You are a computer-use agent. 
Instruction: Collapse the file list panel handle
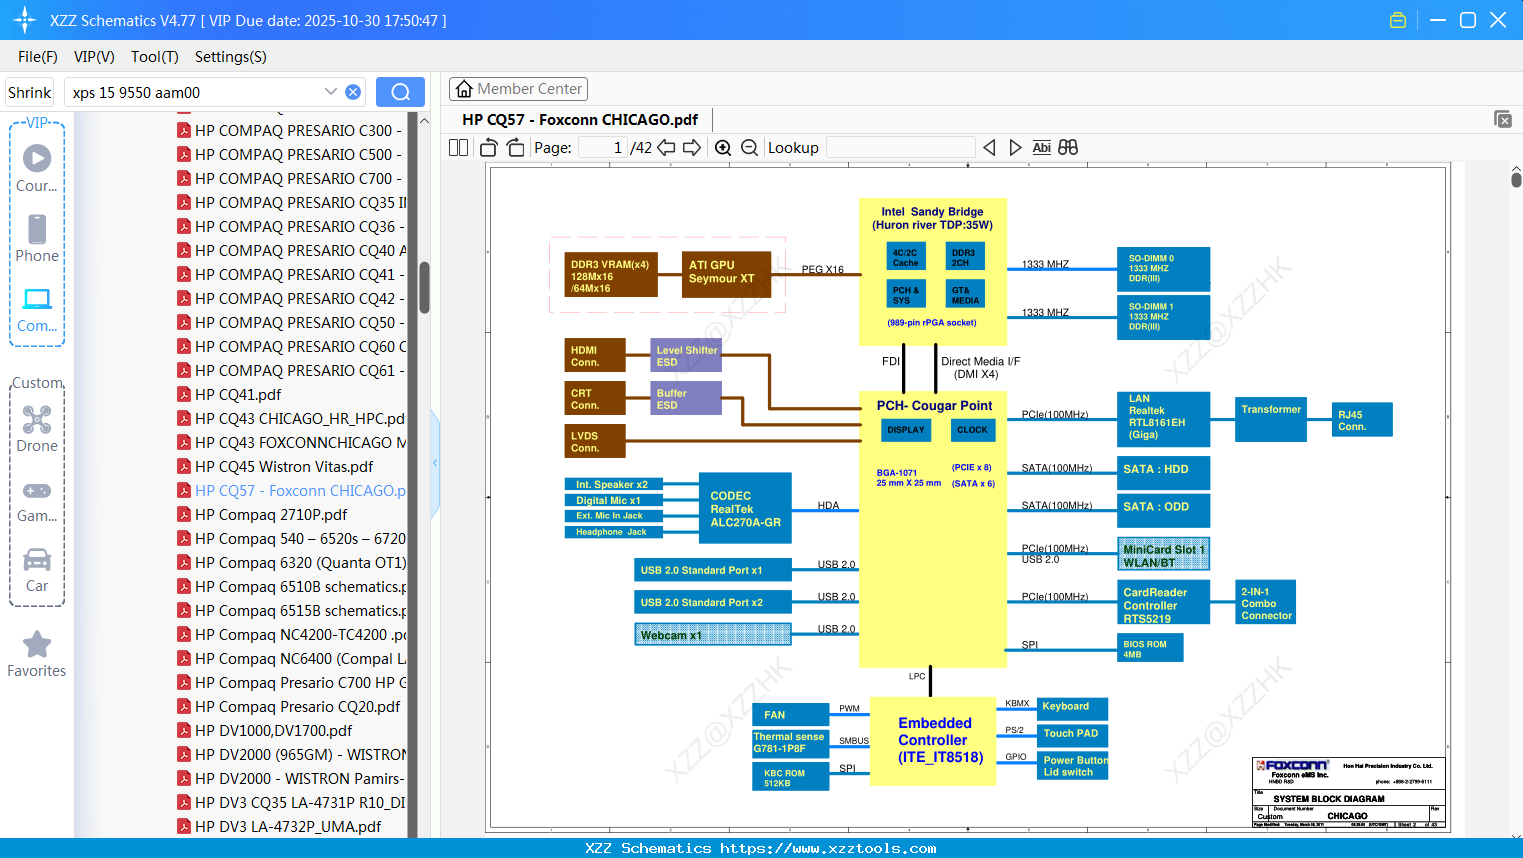pyautogui.click(x=435, y=462)
